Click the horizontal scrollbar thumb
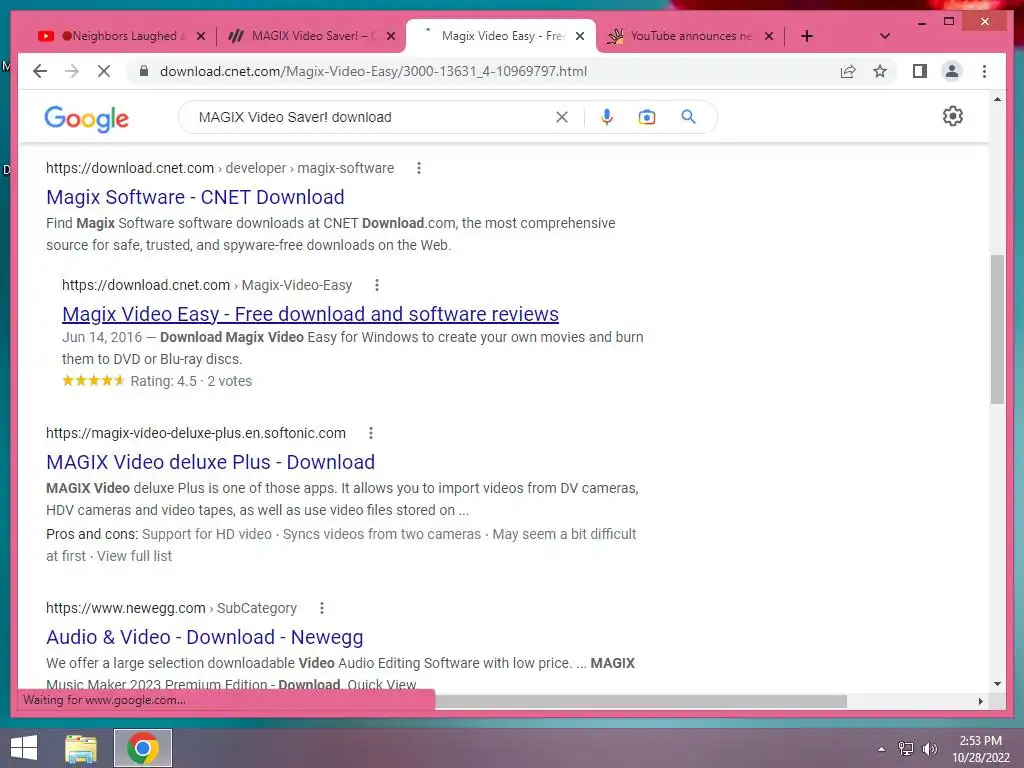This screenshot has height=768, width=1024. 641,701
